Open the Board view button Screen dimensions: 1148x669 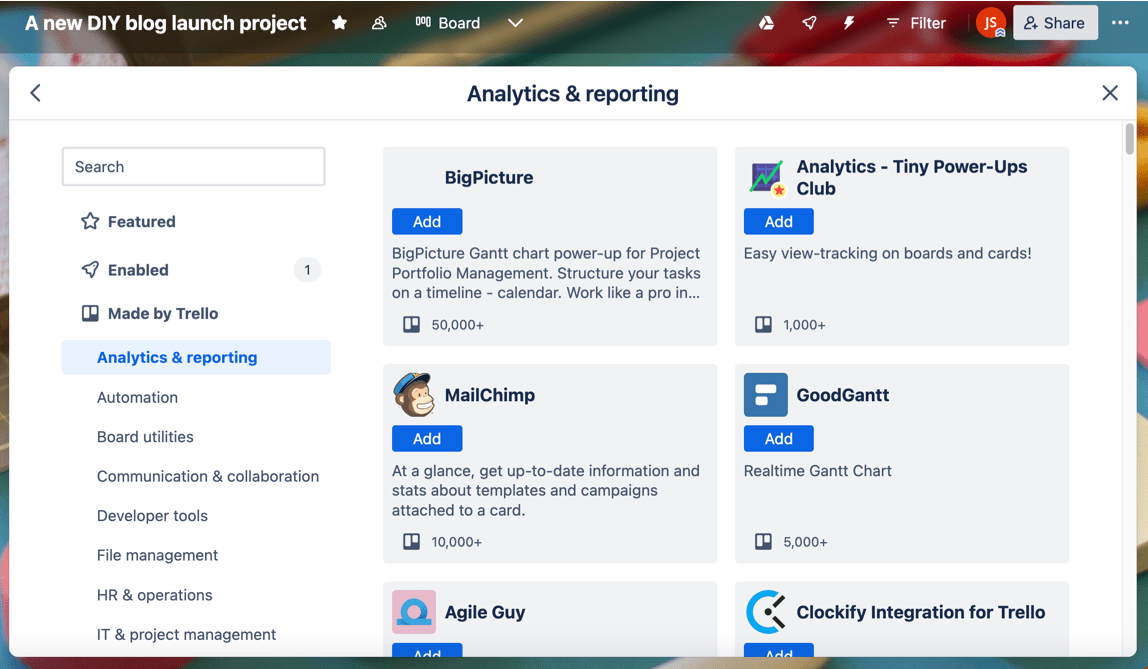(447, 23)
